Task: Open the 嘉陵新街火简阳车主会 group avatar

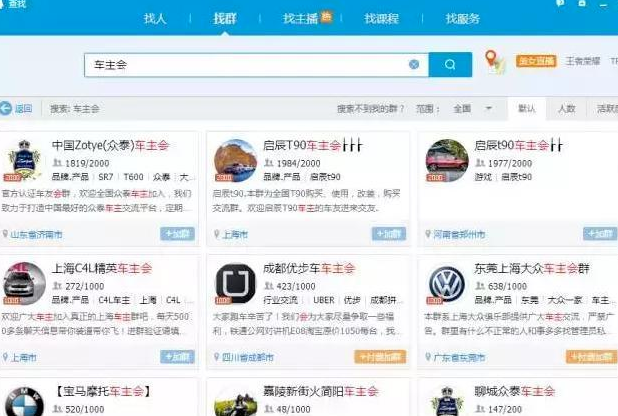Action: click(235, 402)
